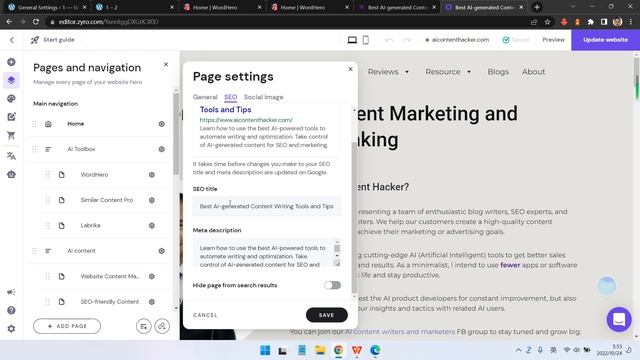Open settings gear for Labrika page

pos(152,225)
